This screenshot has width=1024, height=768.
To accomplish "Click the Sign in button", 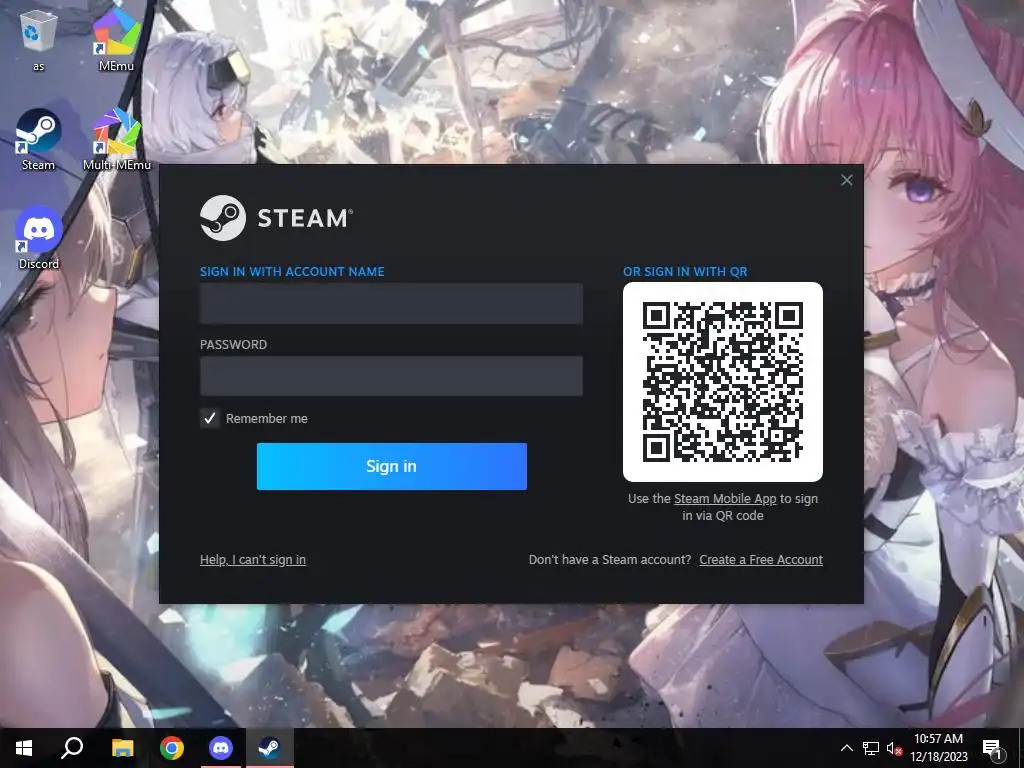I will [392, 466].
